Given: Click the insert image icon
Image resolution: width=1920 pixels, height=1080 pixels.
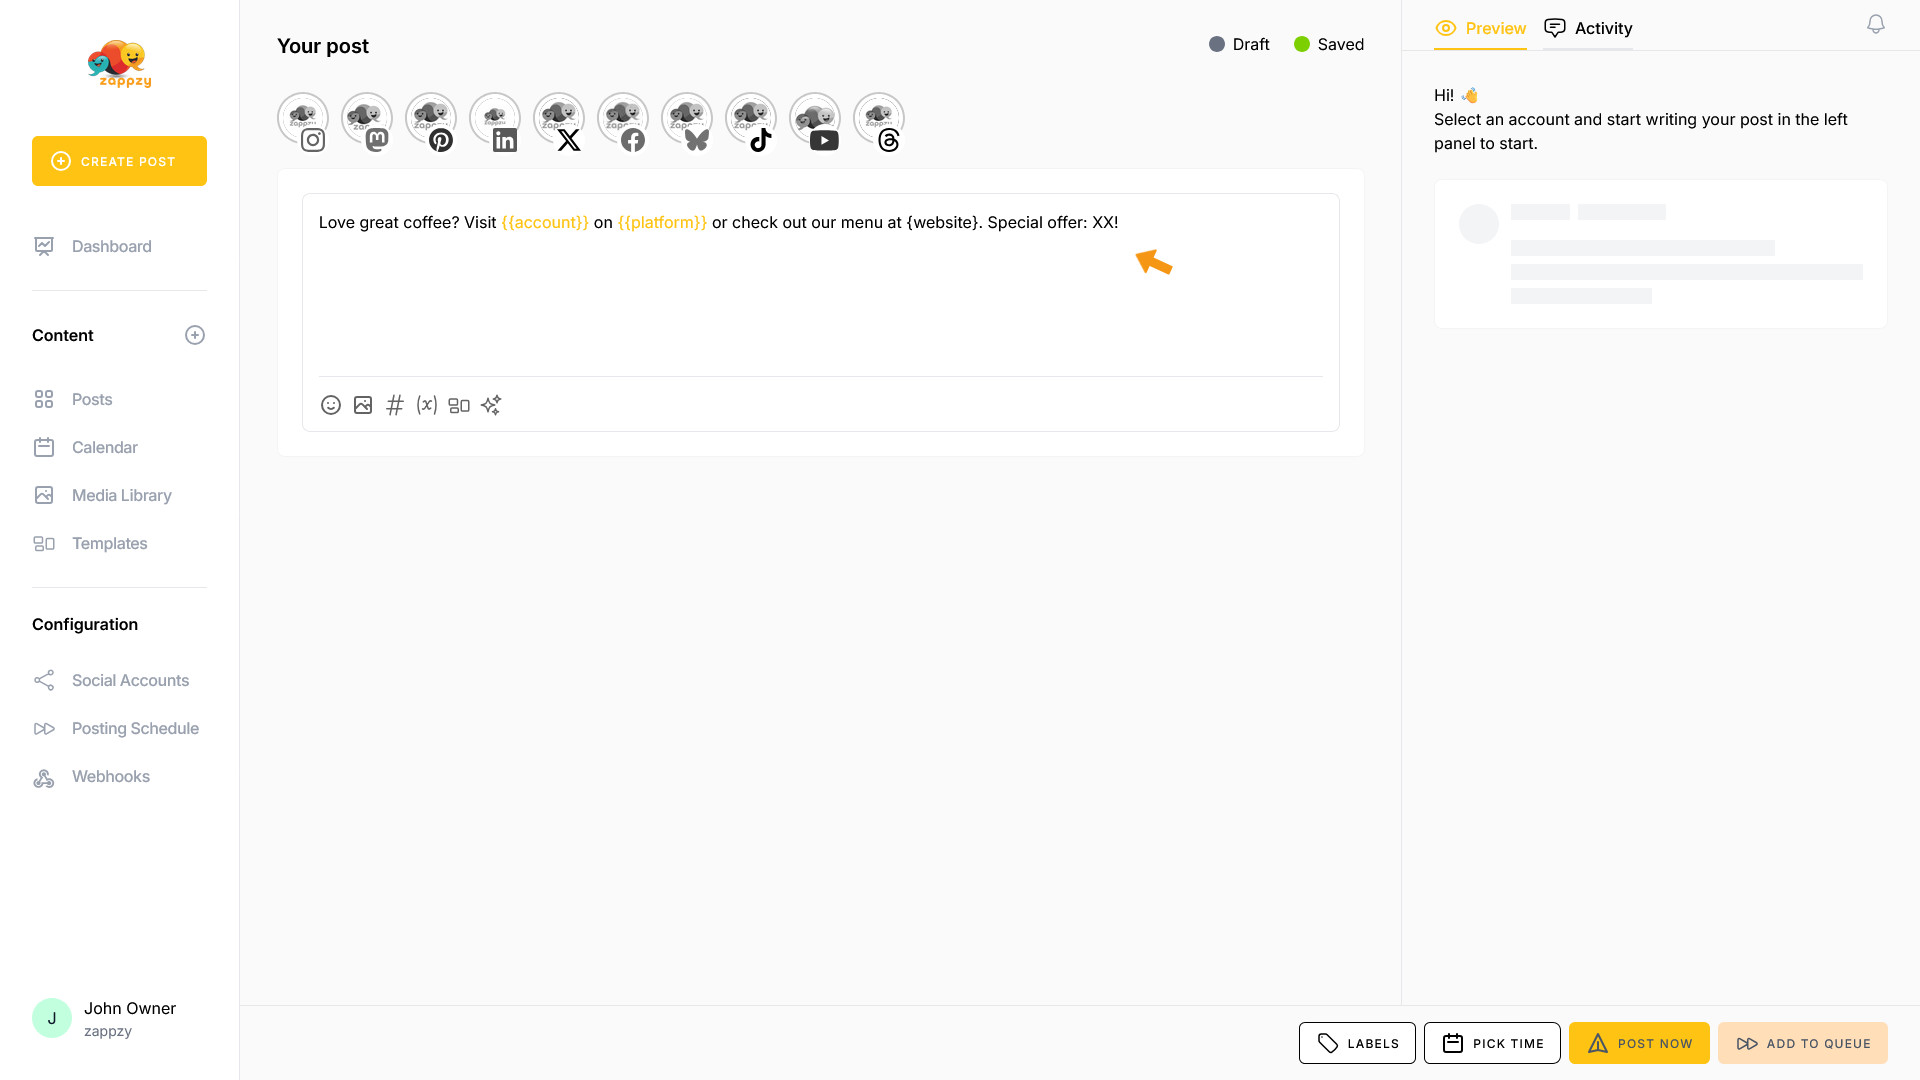Looking at the screenshot, I should [x=363, y=405].
